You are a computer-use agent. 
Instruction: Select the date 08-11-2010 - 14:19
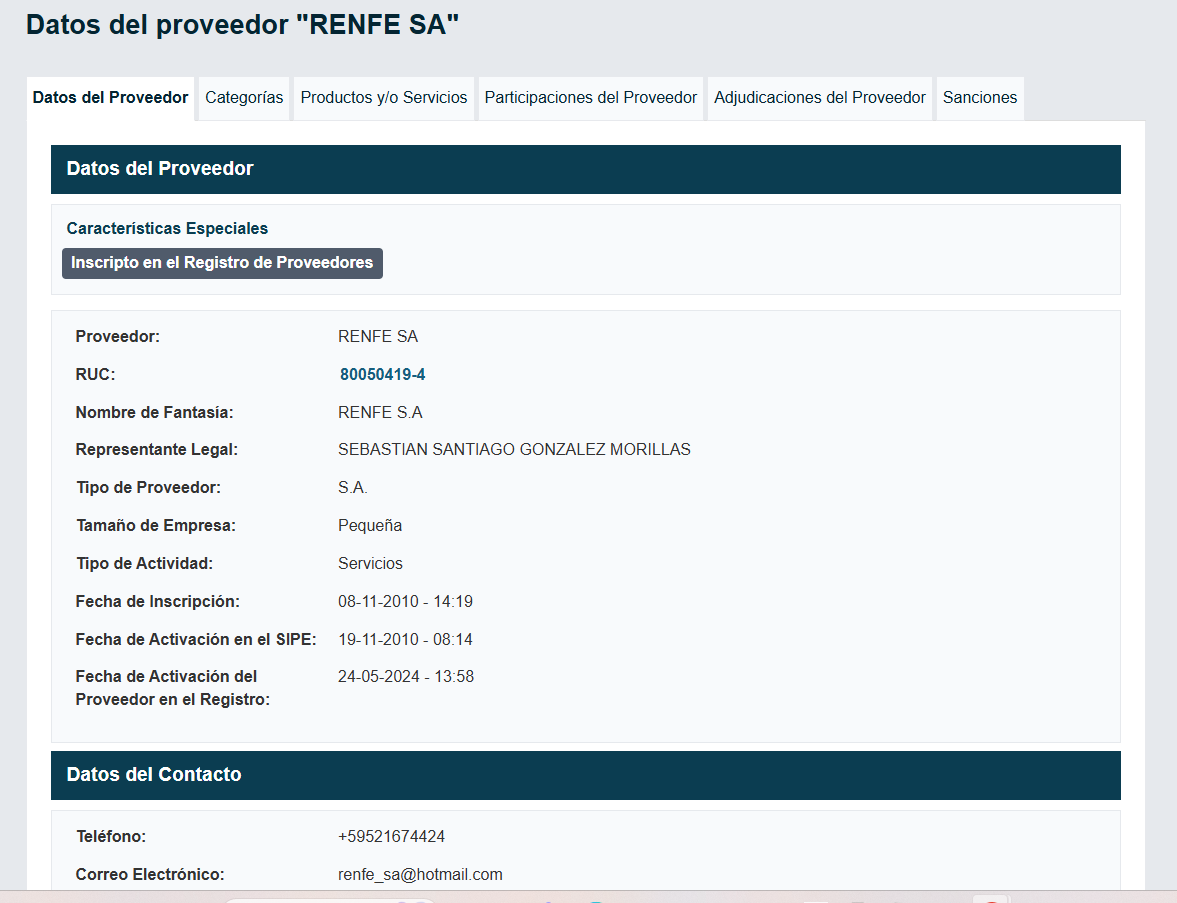click(x=405, y=601)
